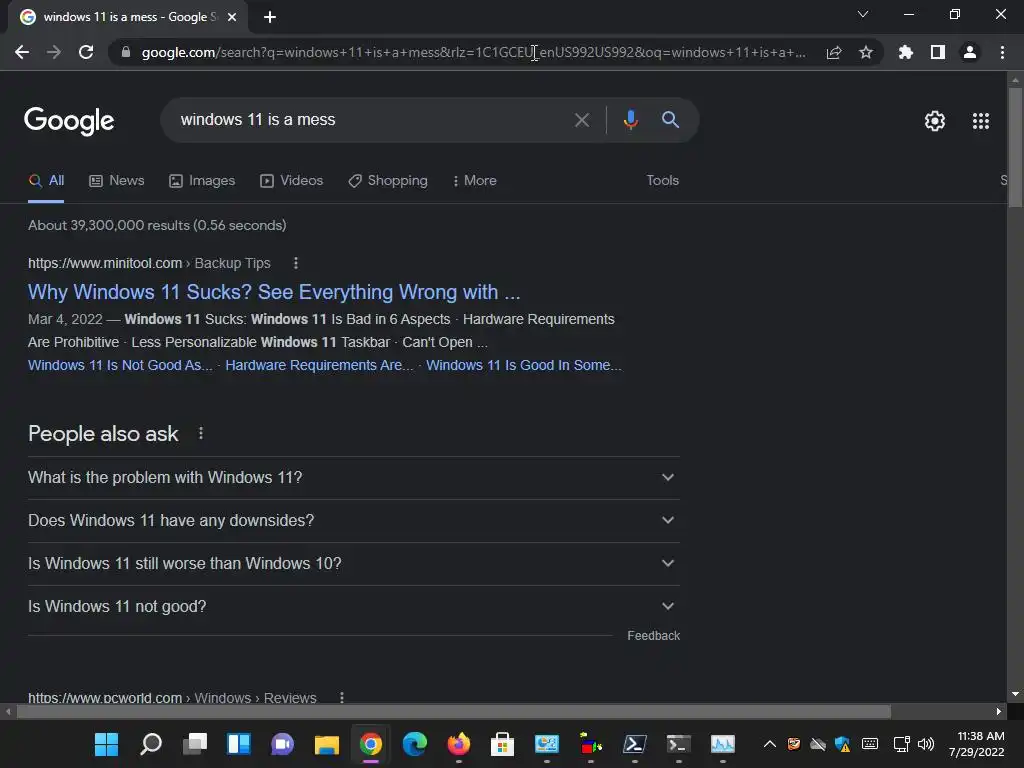The height and width of the screenshot is (768, 1024).
Task: View site information lock icon
Action: pos(126,52)
